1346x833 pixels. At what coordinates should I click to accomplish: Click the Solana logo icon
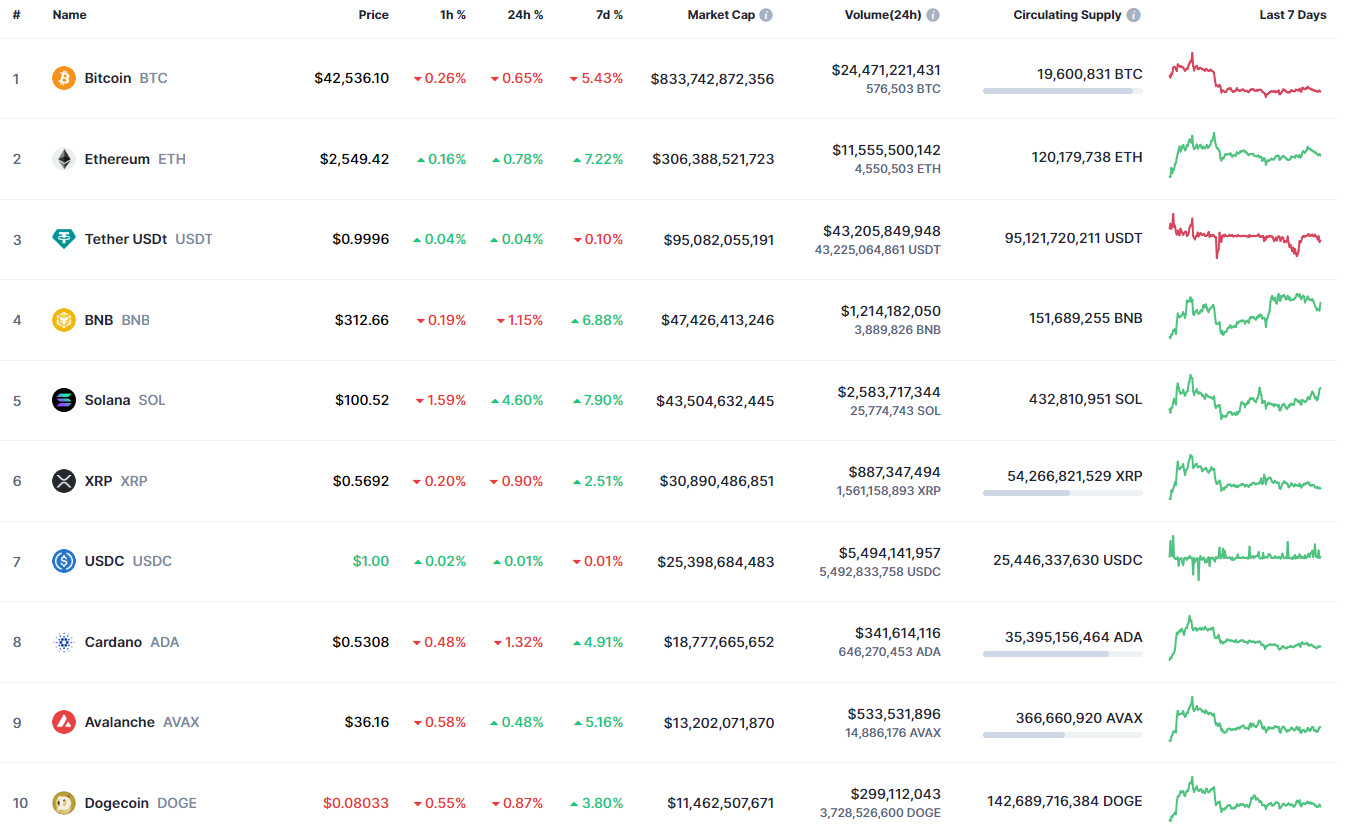click(64, 400)
